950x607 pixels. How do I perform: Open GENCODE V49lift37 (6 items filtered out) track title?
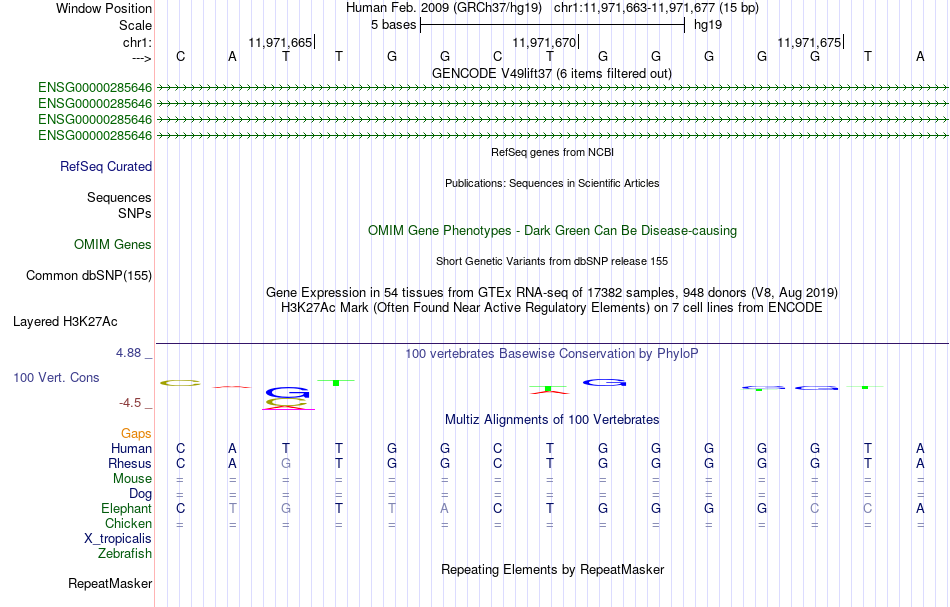click(x=552, y=73)
